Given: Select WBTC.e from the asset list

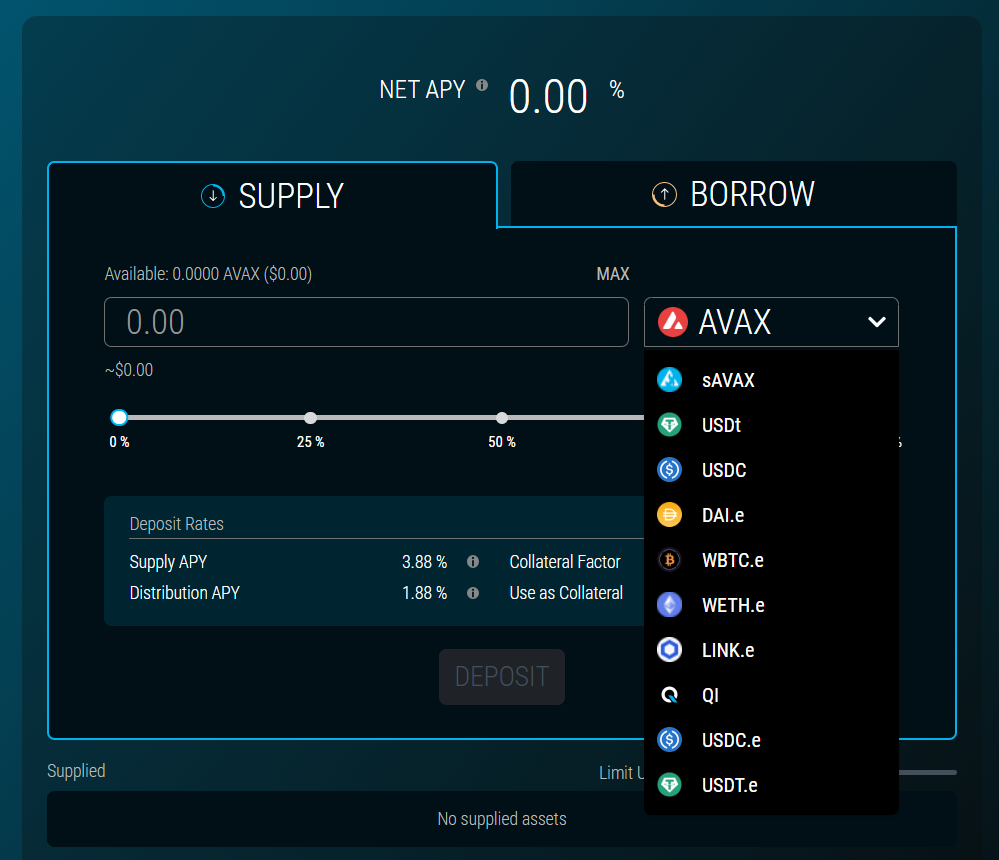Looking at the screenshot, I should tap(772, 560).
